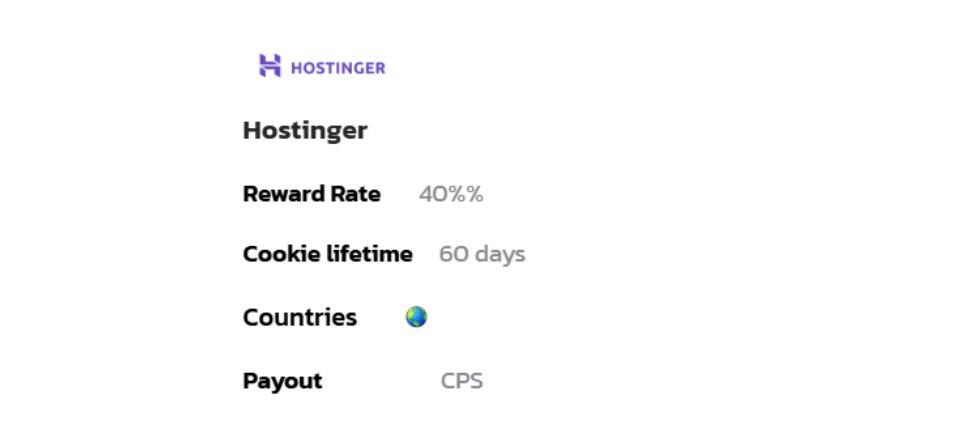The width and height of the screenshot is (956, 434).
Task: Select the bold Hostinger heading
Action: pyautogui.click(x=305, y=130)
